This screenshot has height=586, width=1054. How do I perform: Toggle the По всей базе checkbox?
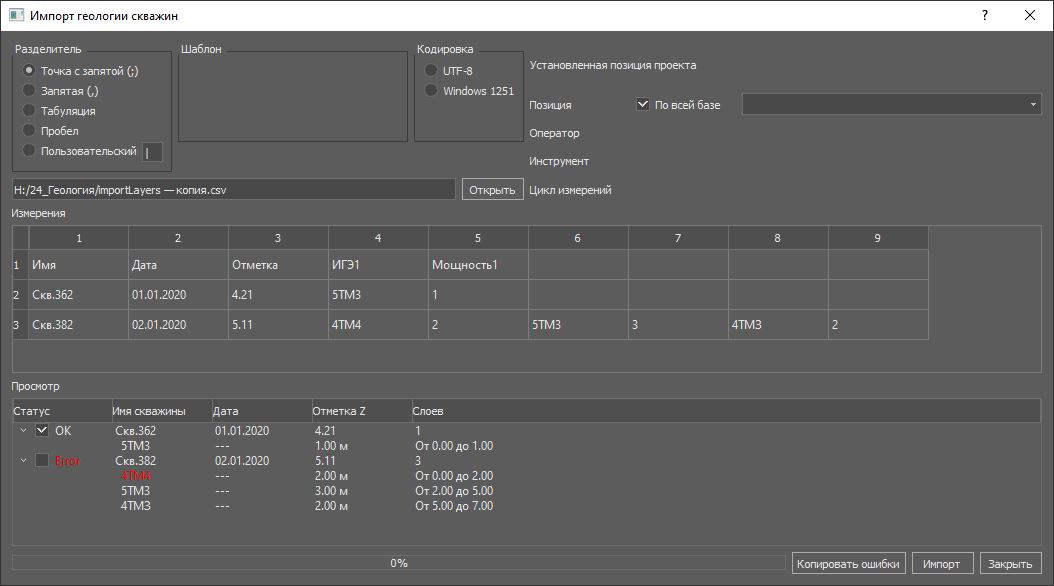click(643, 105)
